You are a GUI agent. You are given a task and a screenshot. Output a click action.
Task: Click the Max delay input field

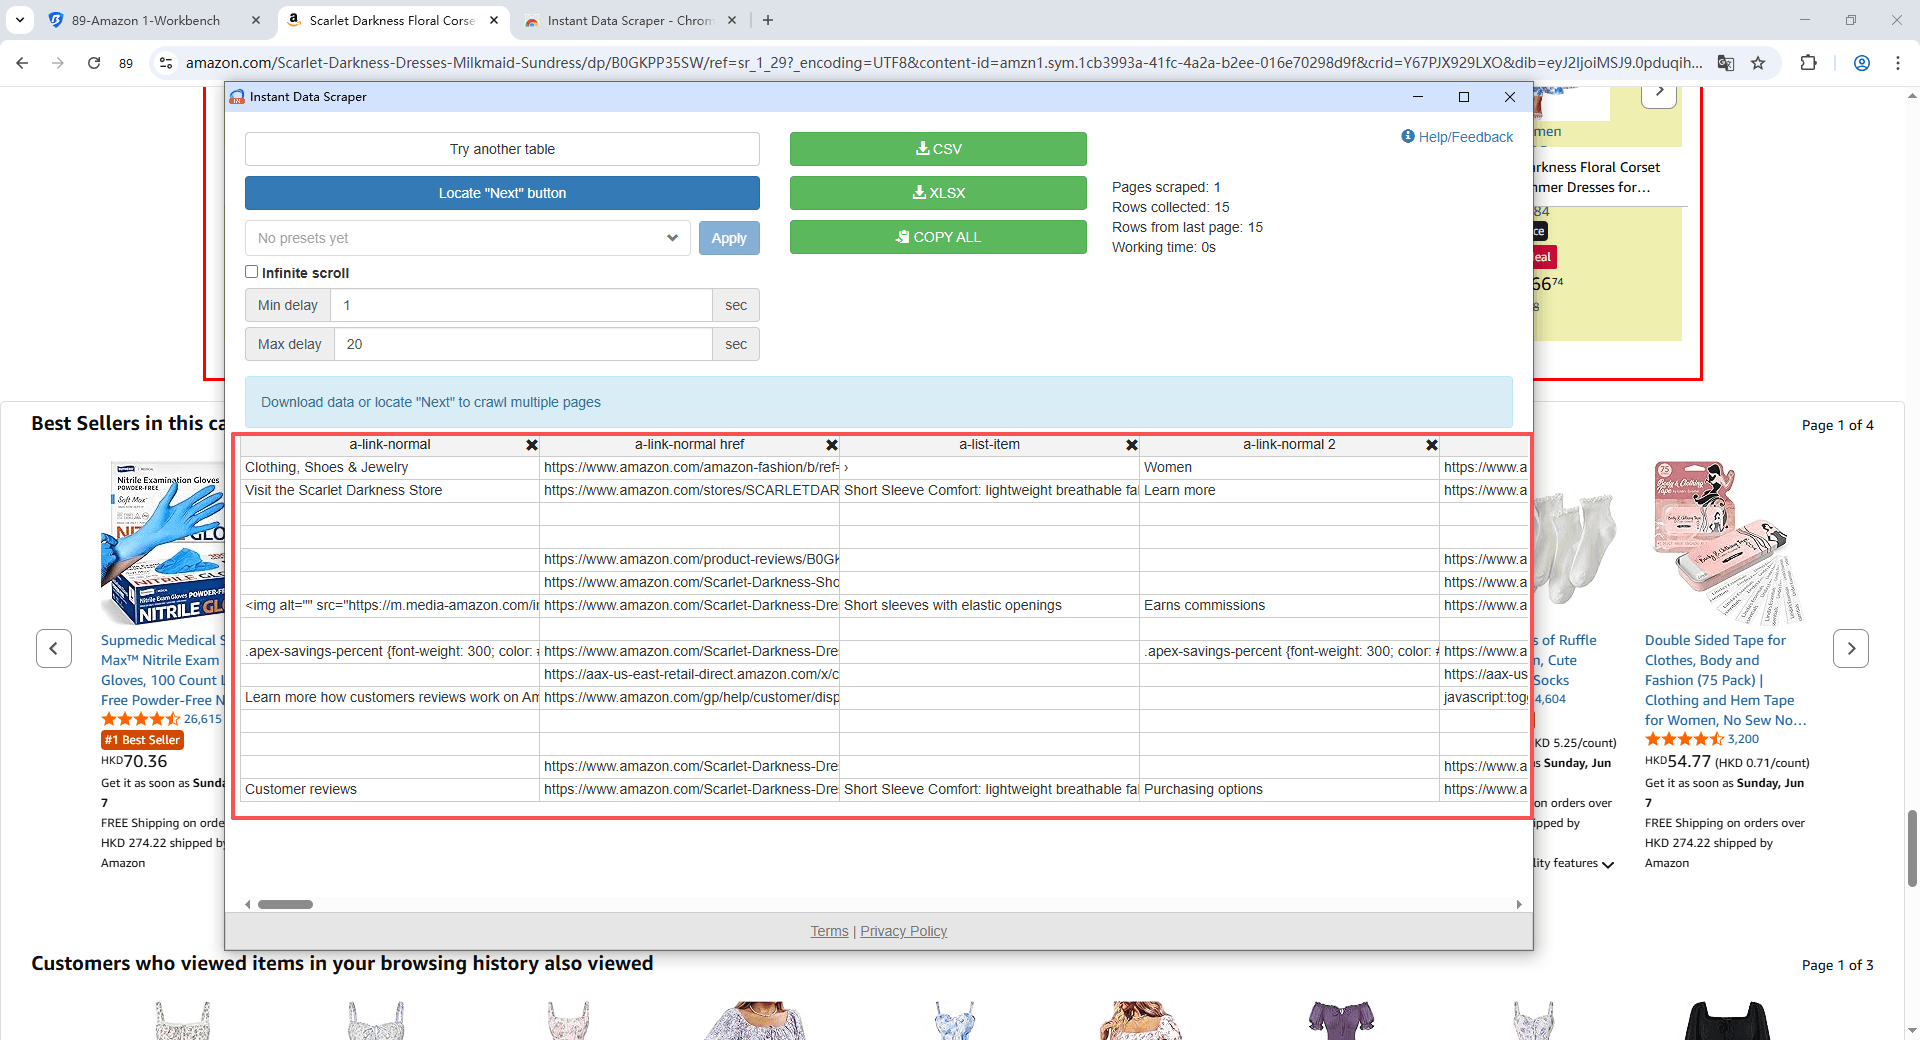click(523, 344)
